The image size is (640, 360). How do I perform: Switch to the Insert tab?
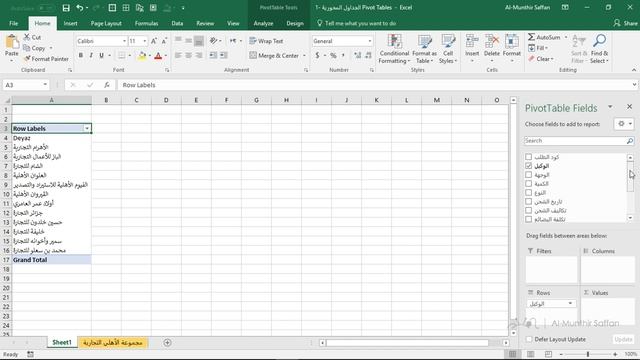coord(70,23)
